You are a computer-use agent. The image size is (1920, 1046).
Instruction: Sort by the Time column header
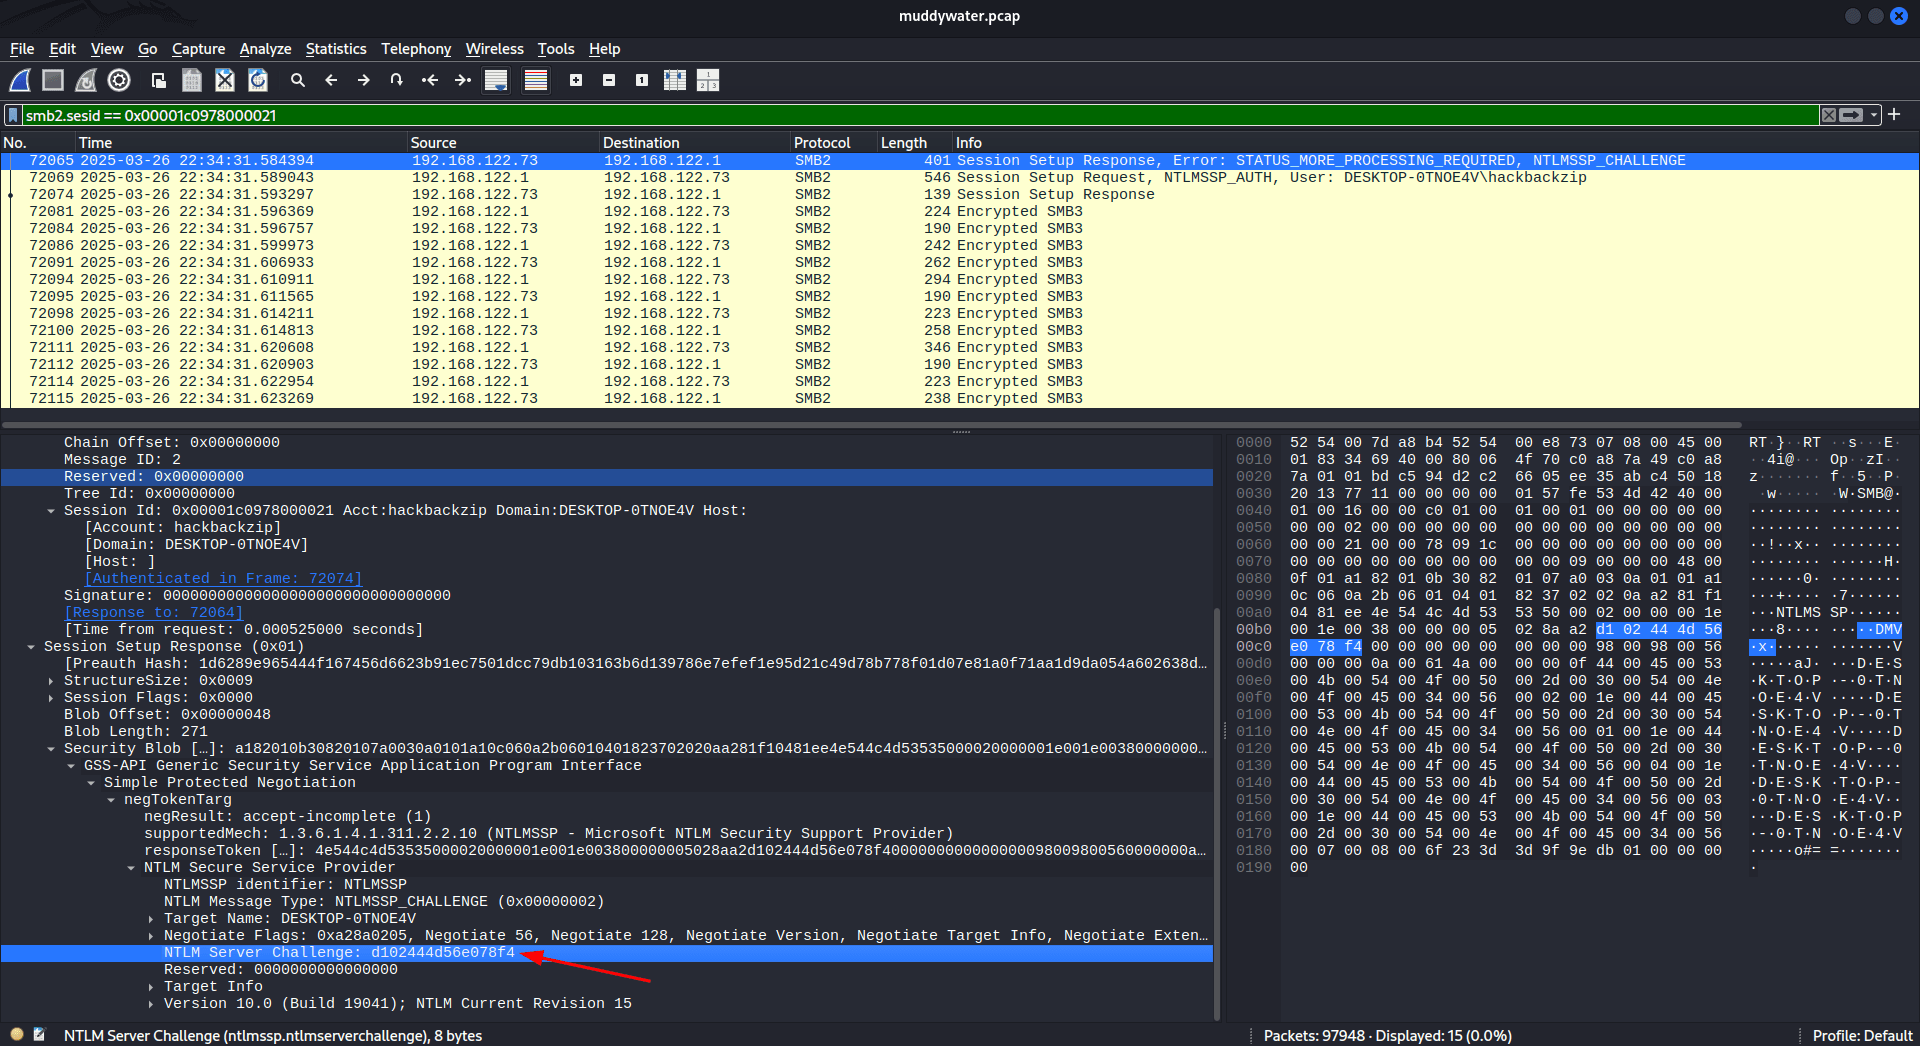click(241, 143)
